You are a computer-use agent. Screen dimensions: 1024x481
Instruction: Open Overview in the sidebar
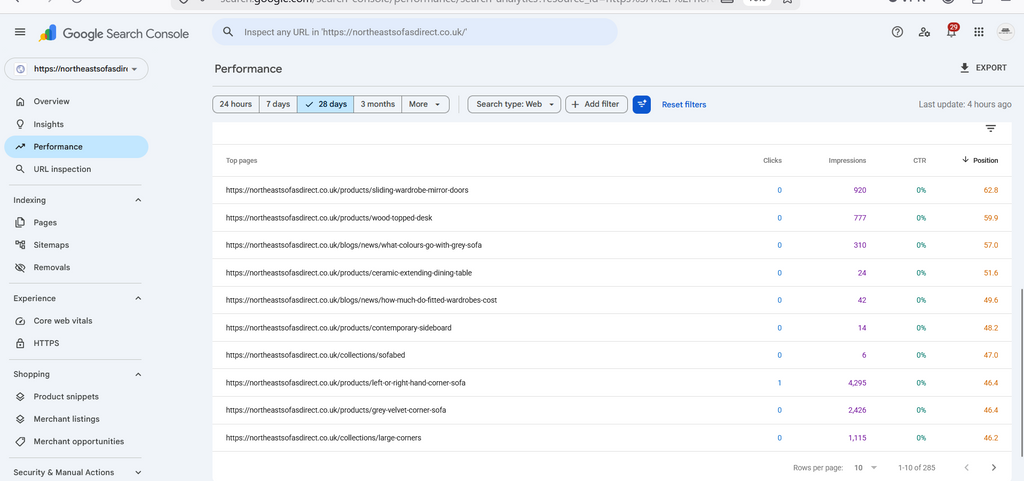click(76, 101)
